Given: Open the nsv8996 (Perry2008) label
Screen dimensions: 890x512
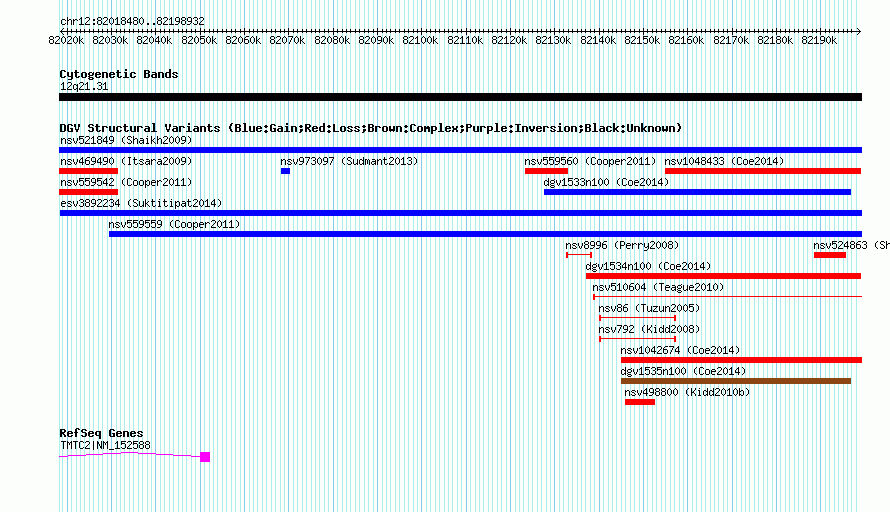Looking at the screenshot, I should tap(622, 245).
